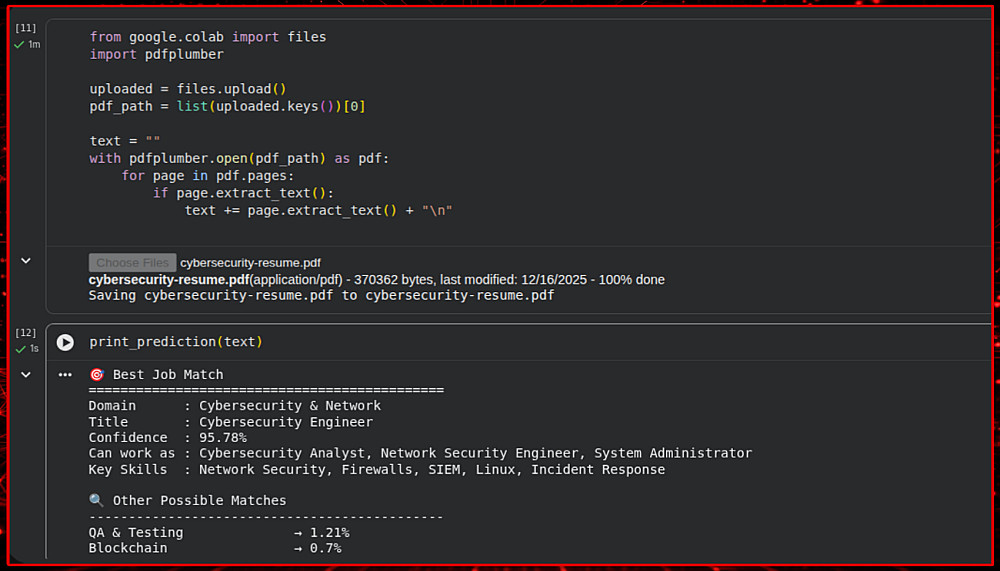Click the bold cybersecurity-resume.pdf upload entry
Image resolution: width=1000 pixels, height=571 pixels.
tap(168, 279)
